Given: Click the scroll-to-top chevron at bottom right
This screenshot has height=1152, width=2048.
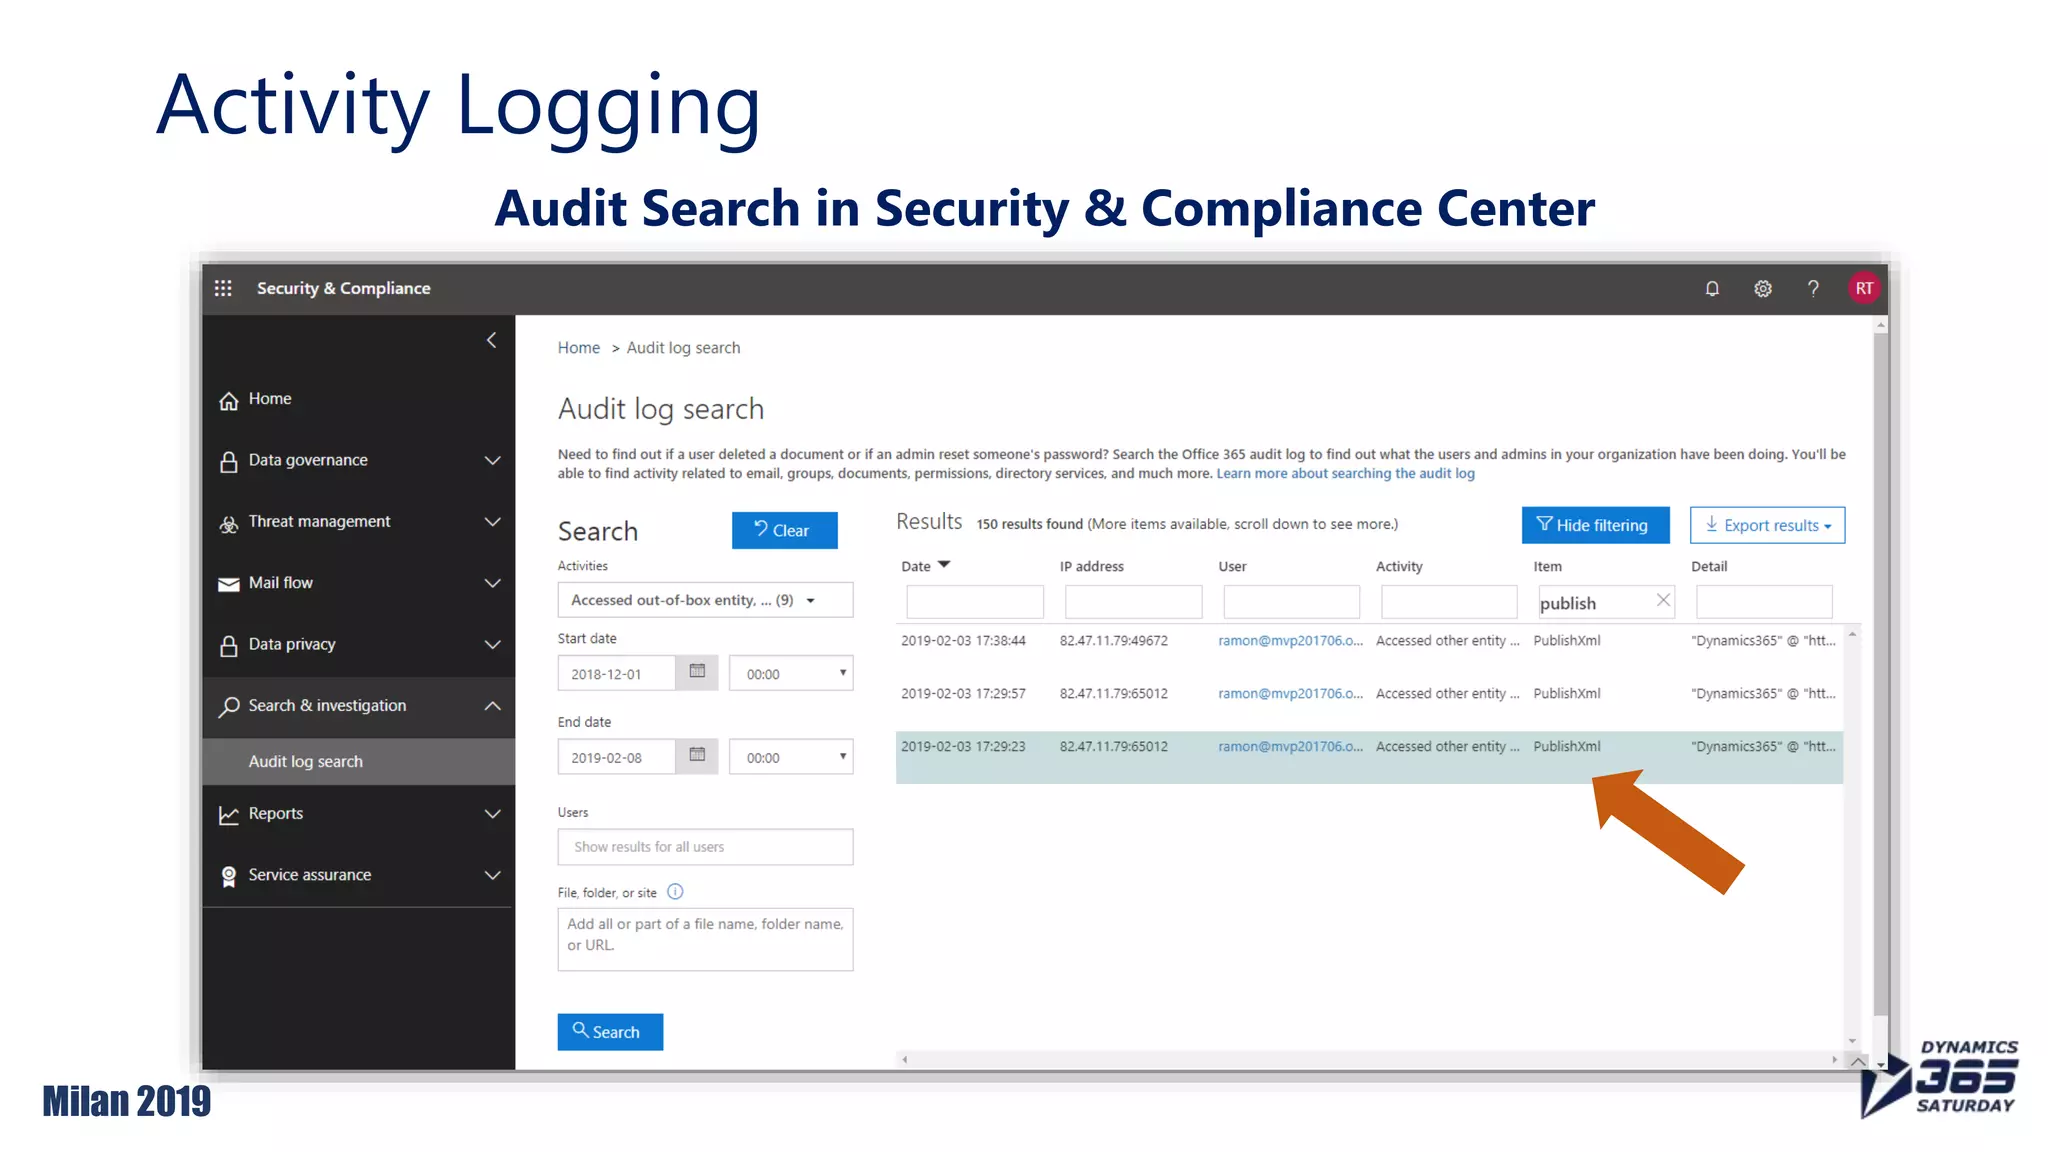Looking at the screenshot, I should click(x=1857, y=1061).
